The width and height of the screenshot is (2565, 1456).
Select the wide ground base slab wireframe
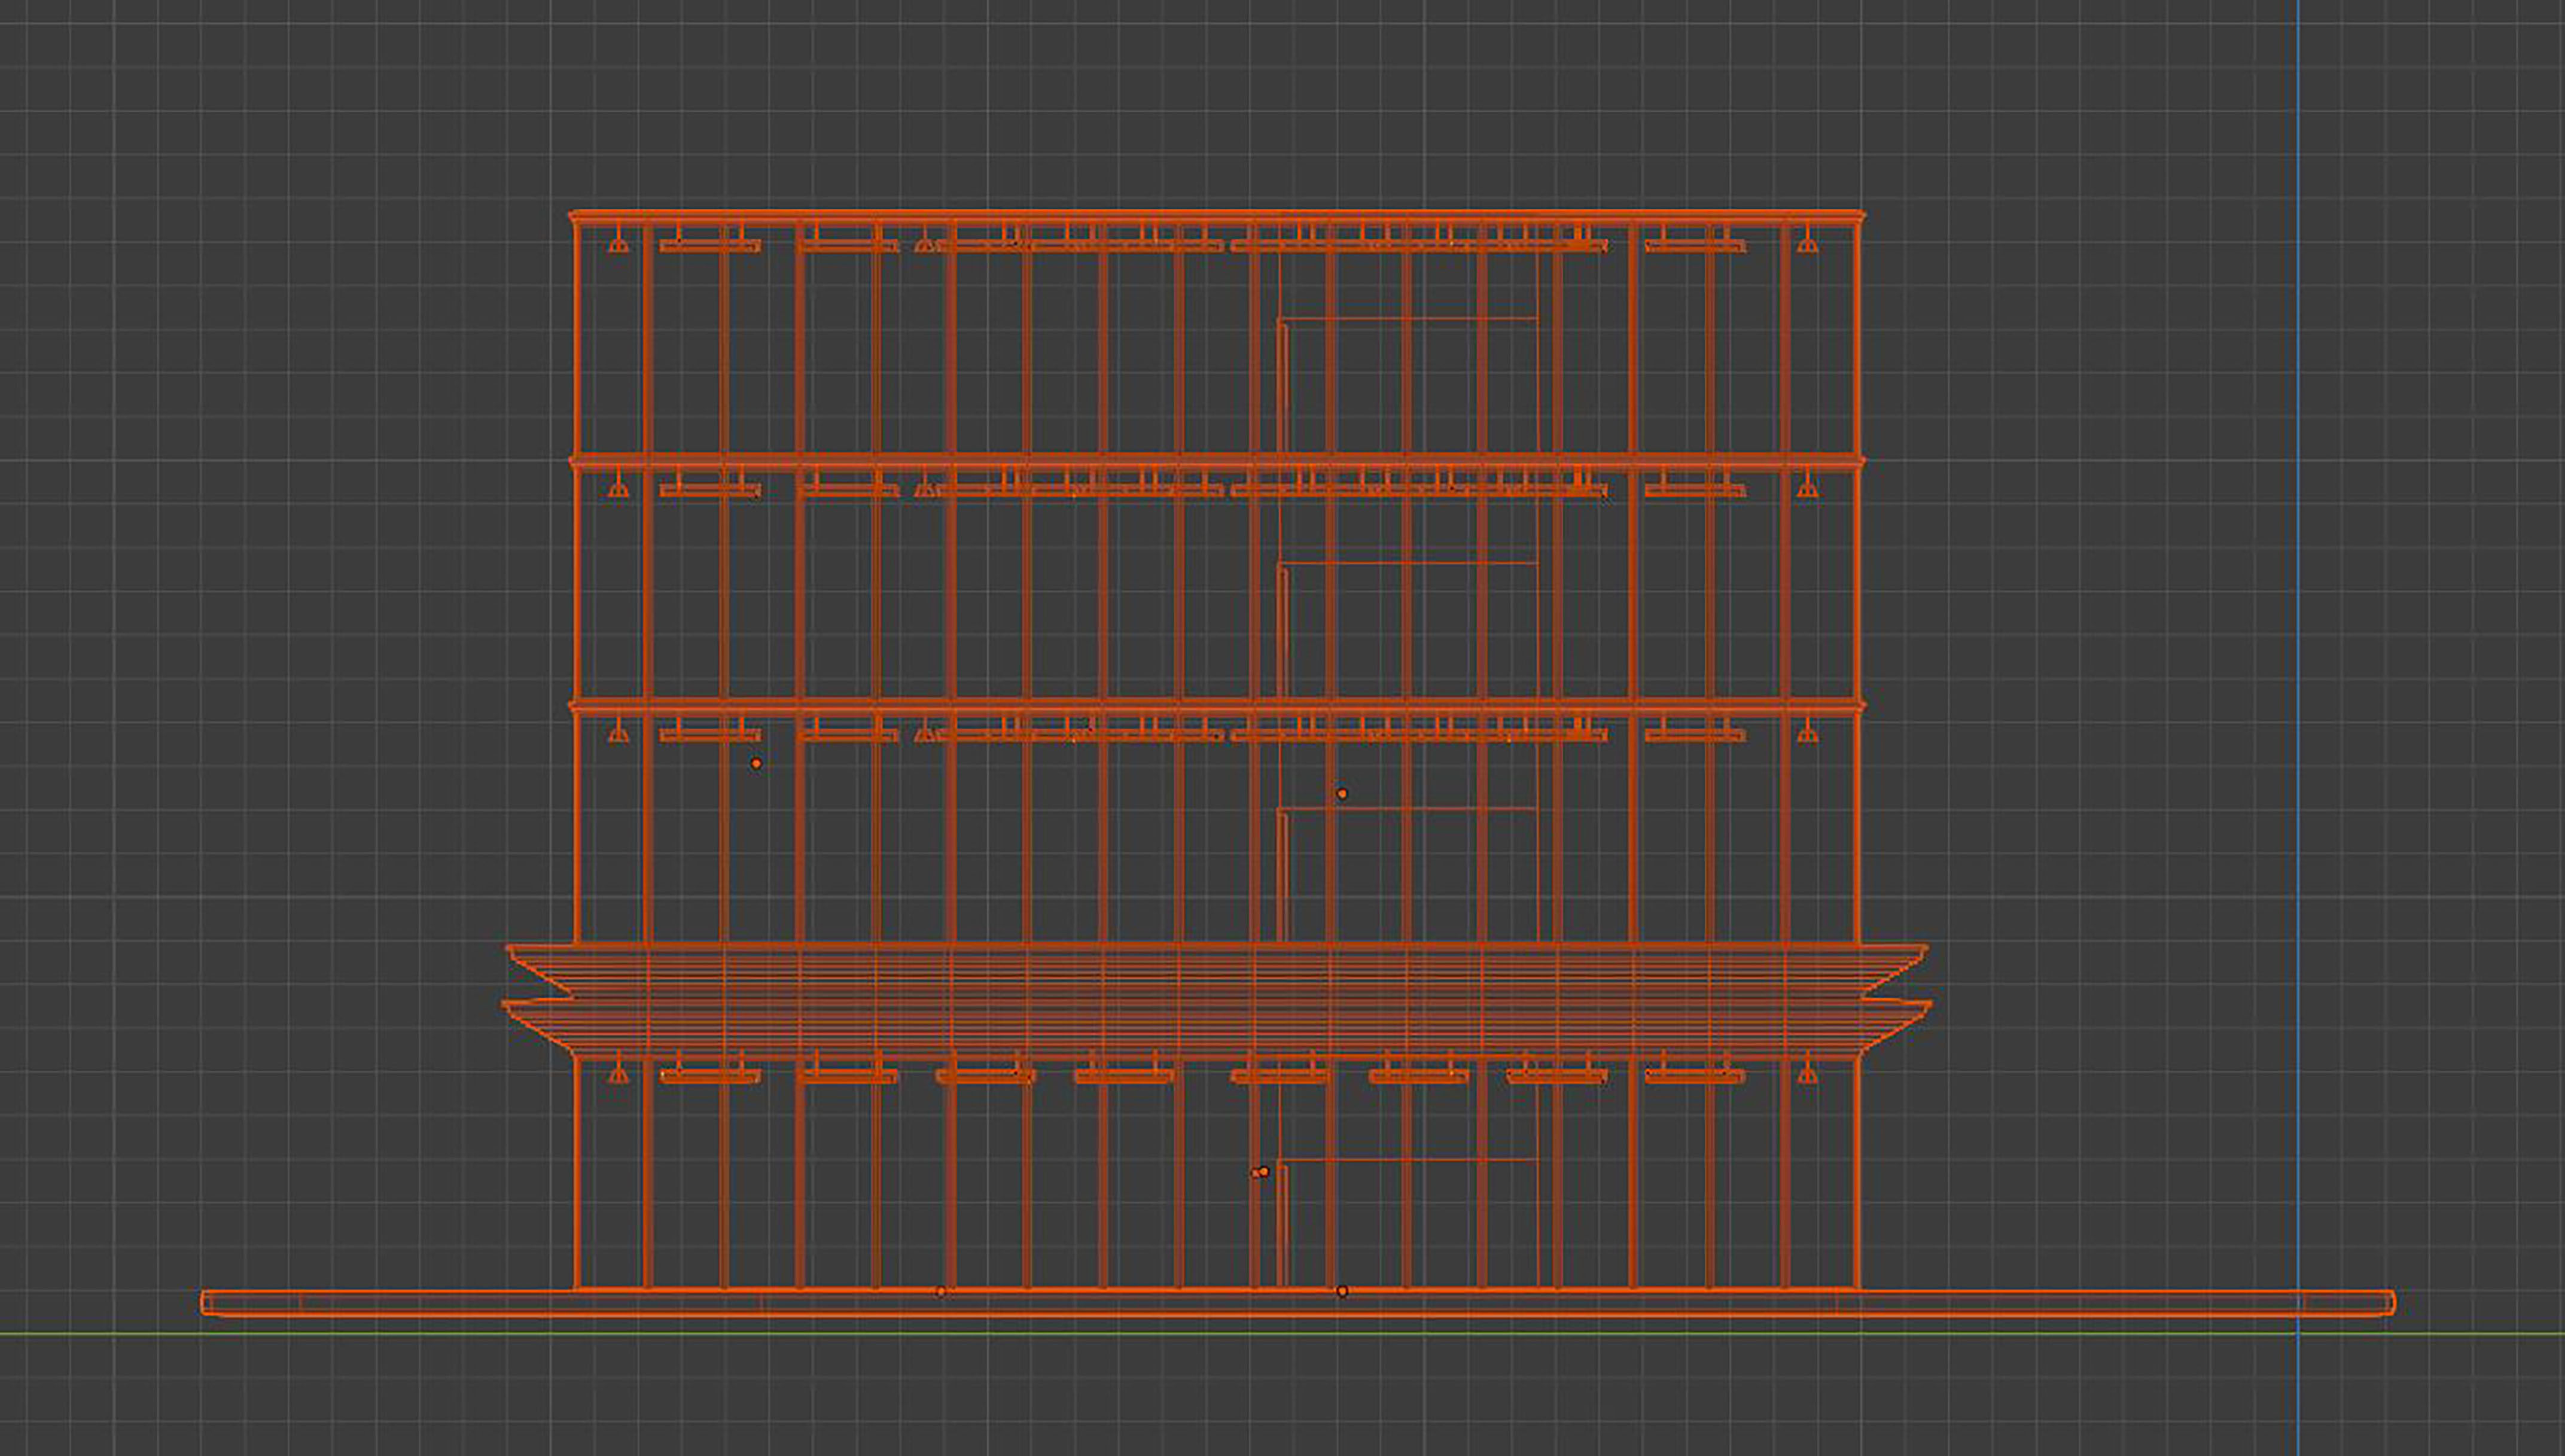pos(1298,1302)
